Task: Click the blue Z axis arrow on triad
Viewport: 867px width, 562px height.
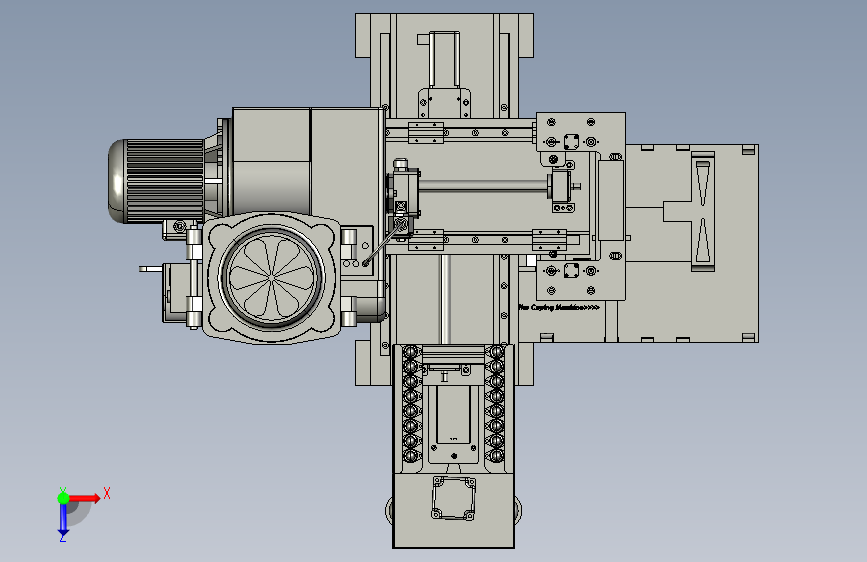Action: click(63, 520)
